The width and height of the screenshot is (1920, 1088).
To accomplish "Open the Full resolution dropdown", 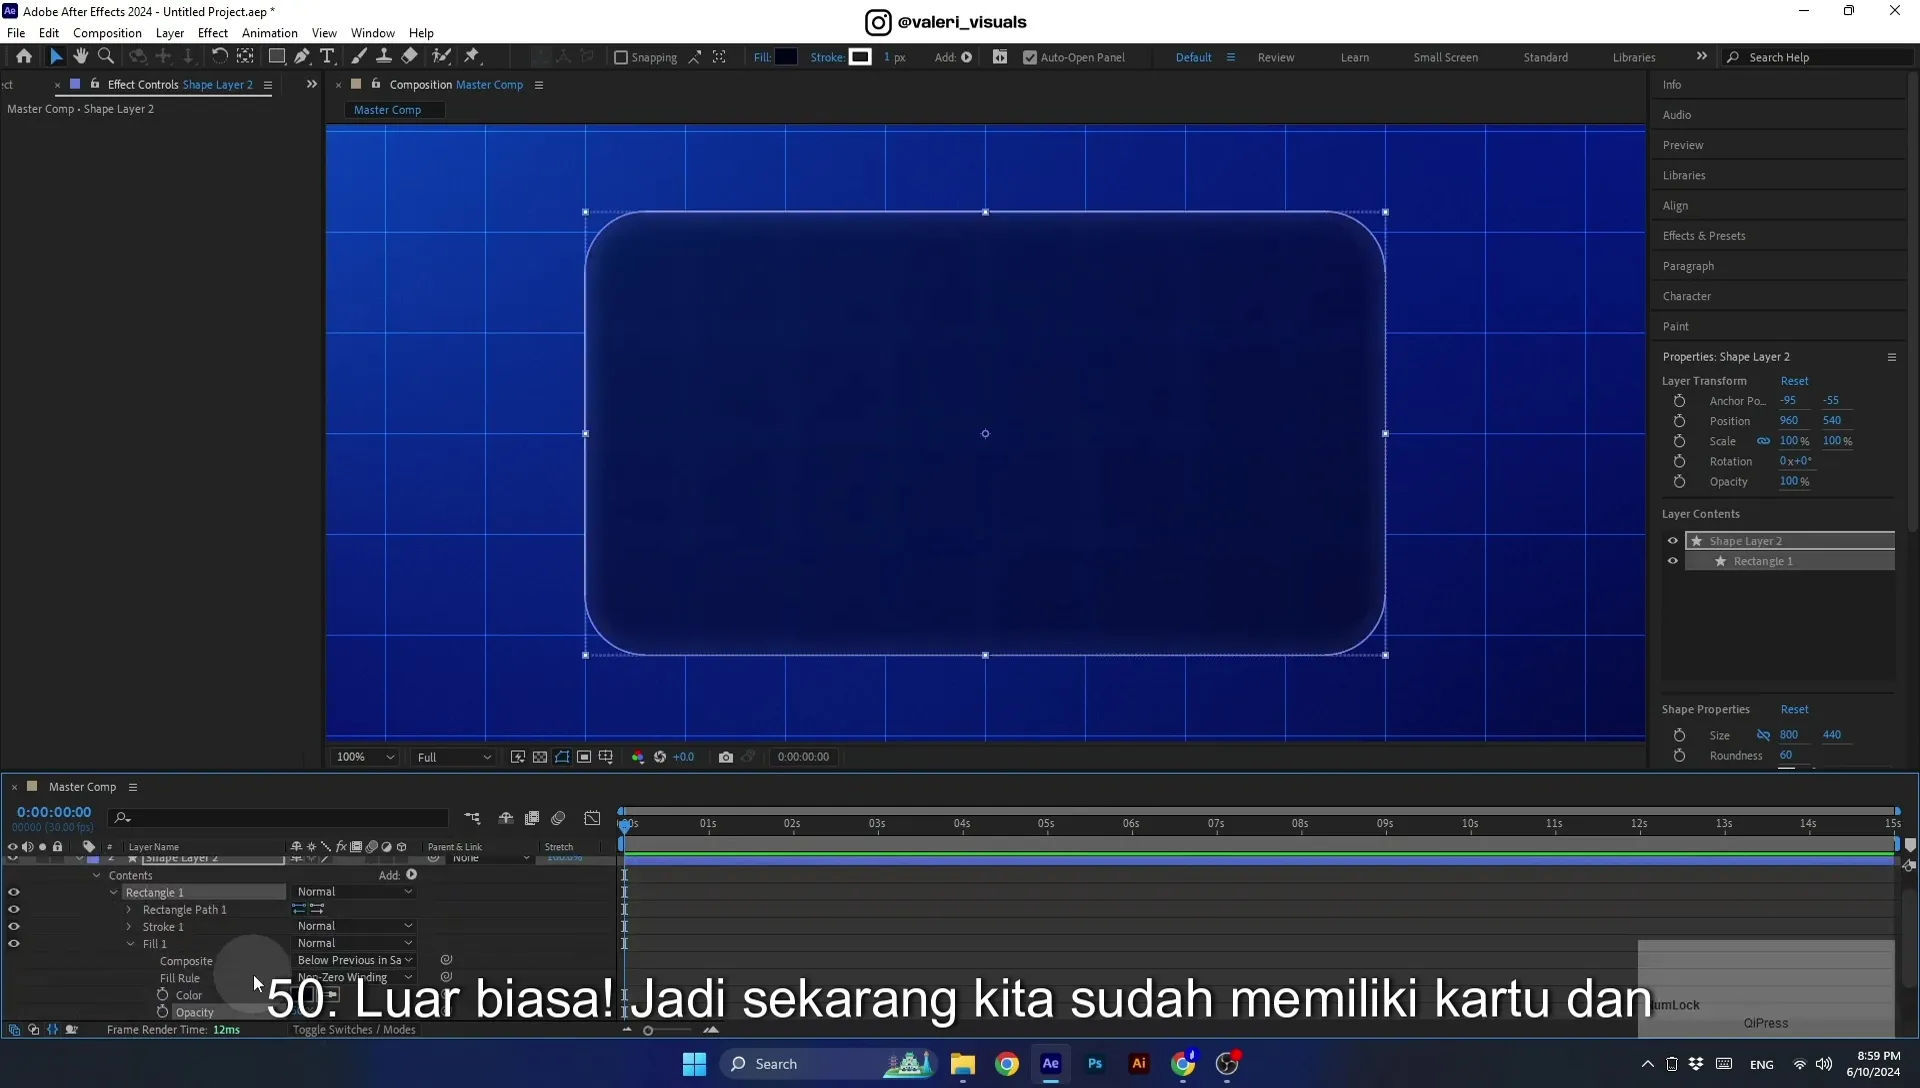I will point(454,757).
